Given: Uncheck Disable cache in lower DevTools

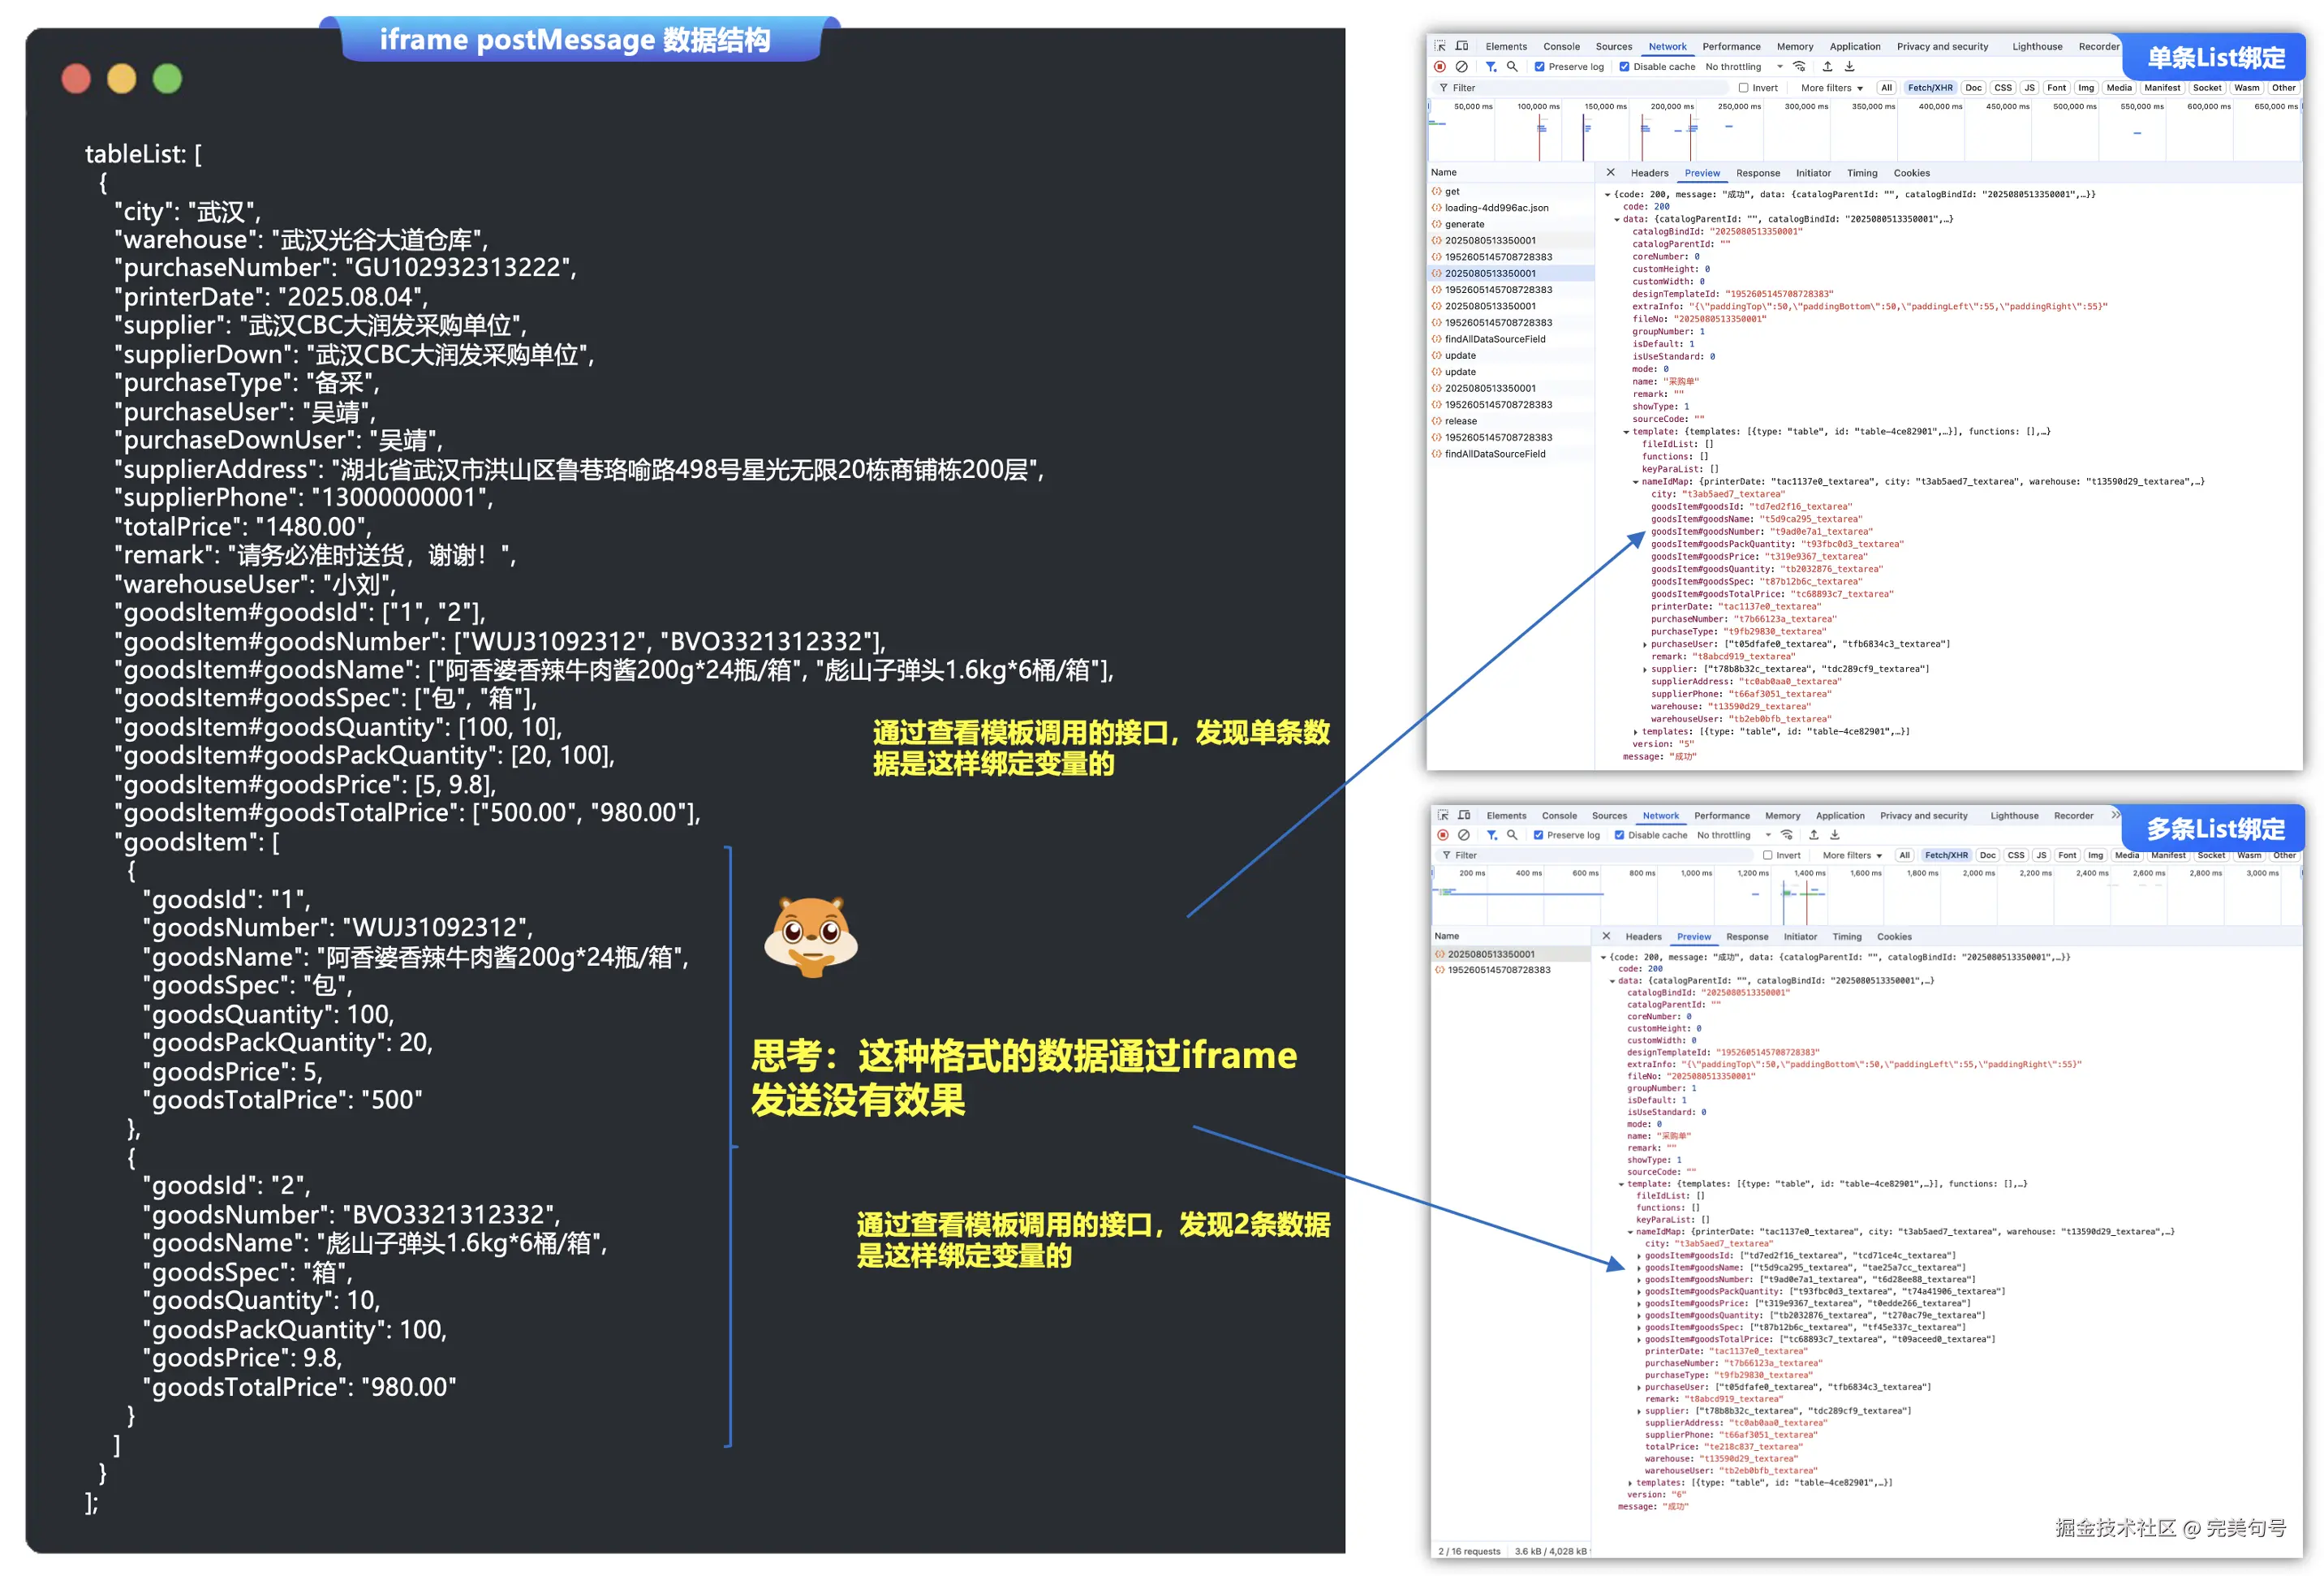Looking at the screenshot, I should (x=1619, y=835).
